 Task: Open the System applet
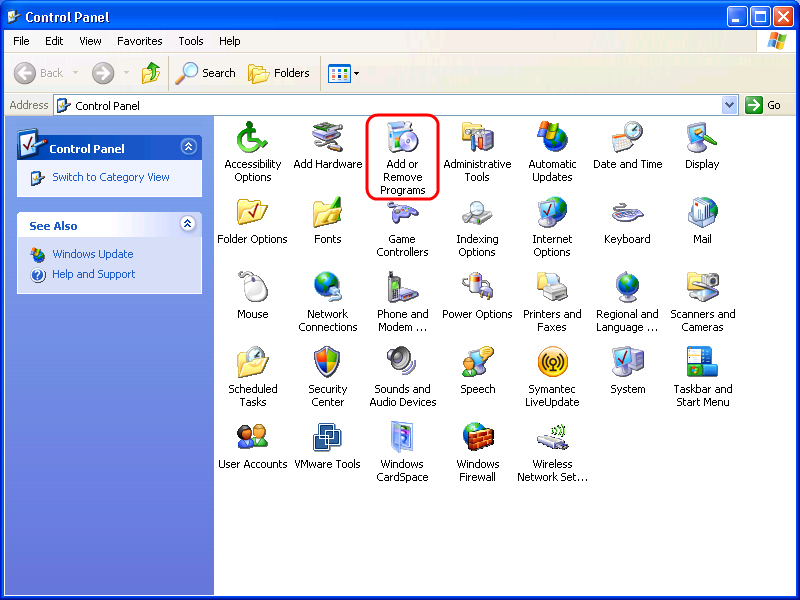coord(628,371)
